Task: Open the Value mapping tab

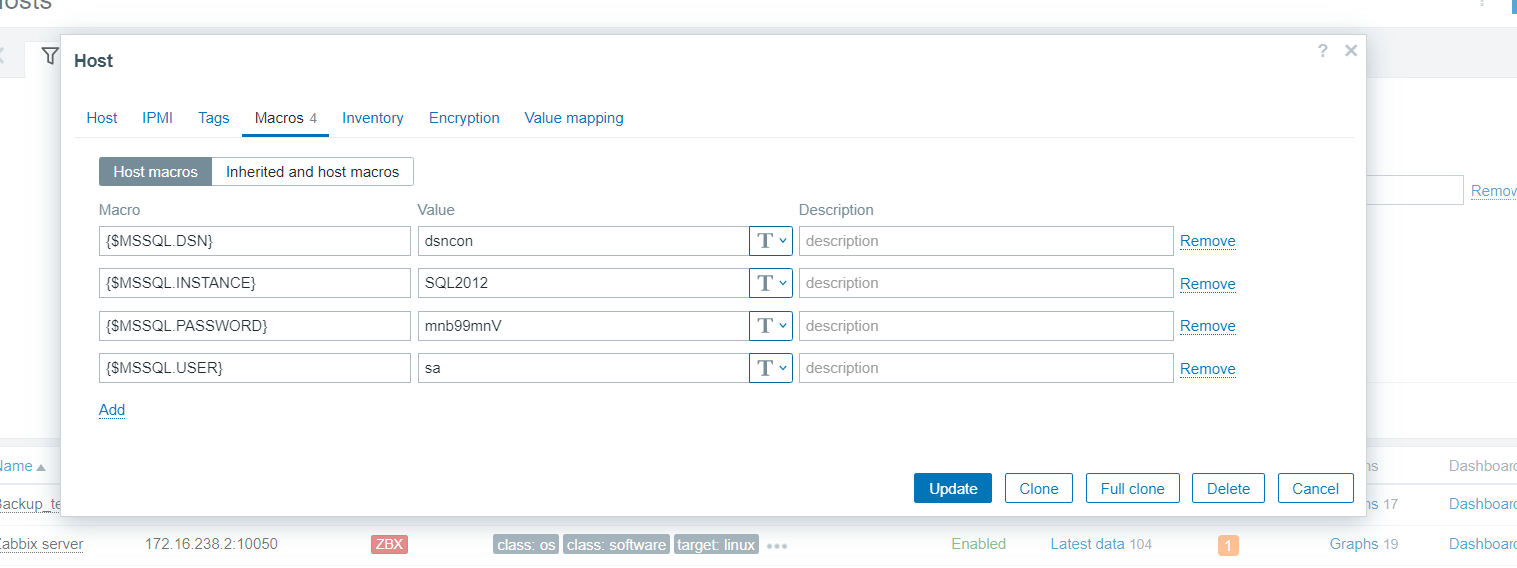Action: (573, 118)
